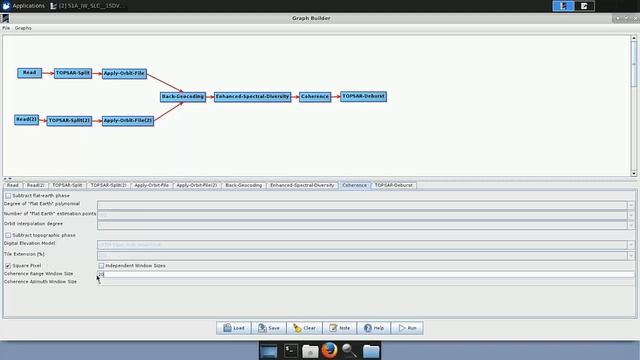Viewport: 640px width, 360px height.
Task: Click the Load button
Action: tap(233, 328)
